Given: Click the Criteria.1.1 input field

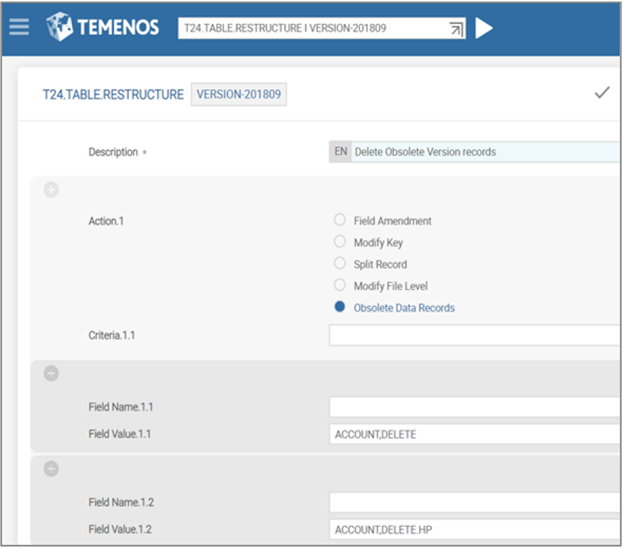Looking at the screenshot, I should coord(475,335).
